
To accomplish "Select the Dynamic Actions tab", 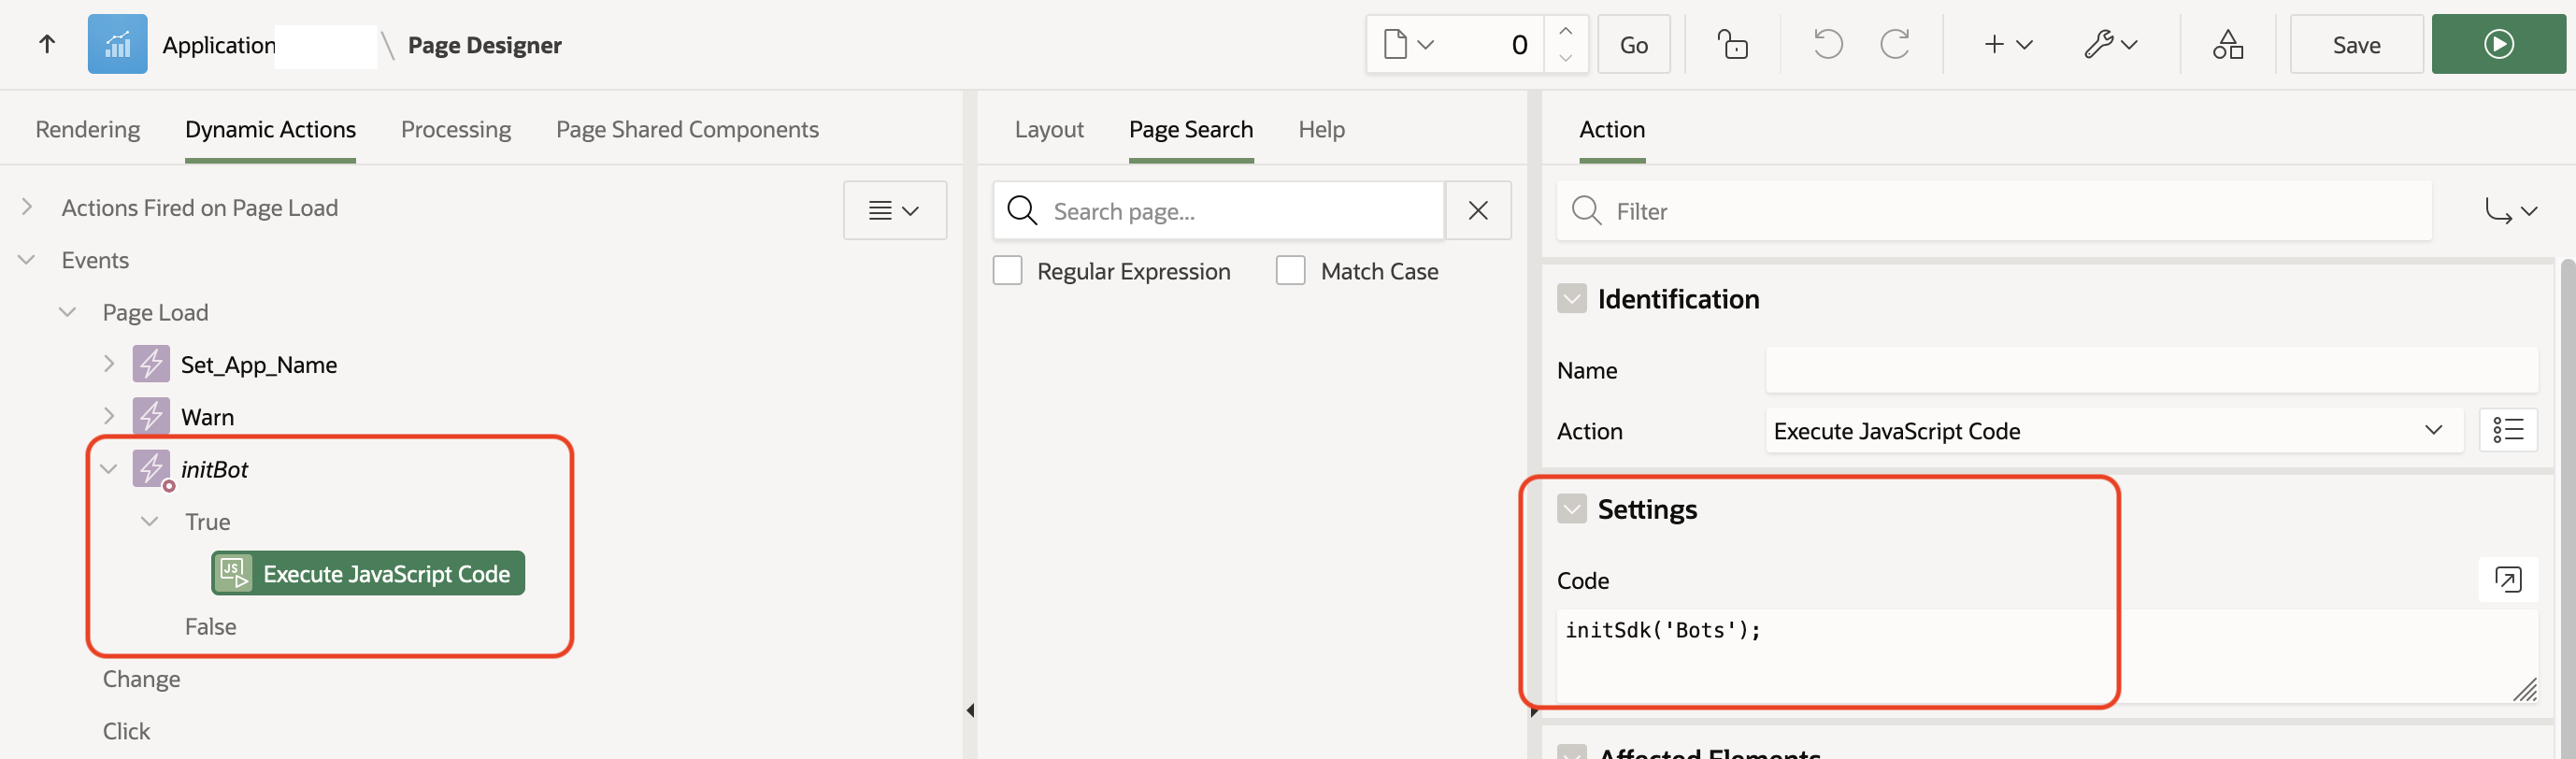I will [270, 129].
